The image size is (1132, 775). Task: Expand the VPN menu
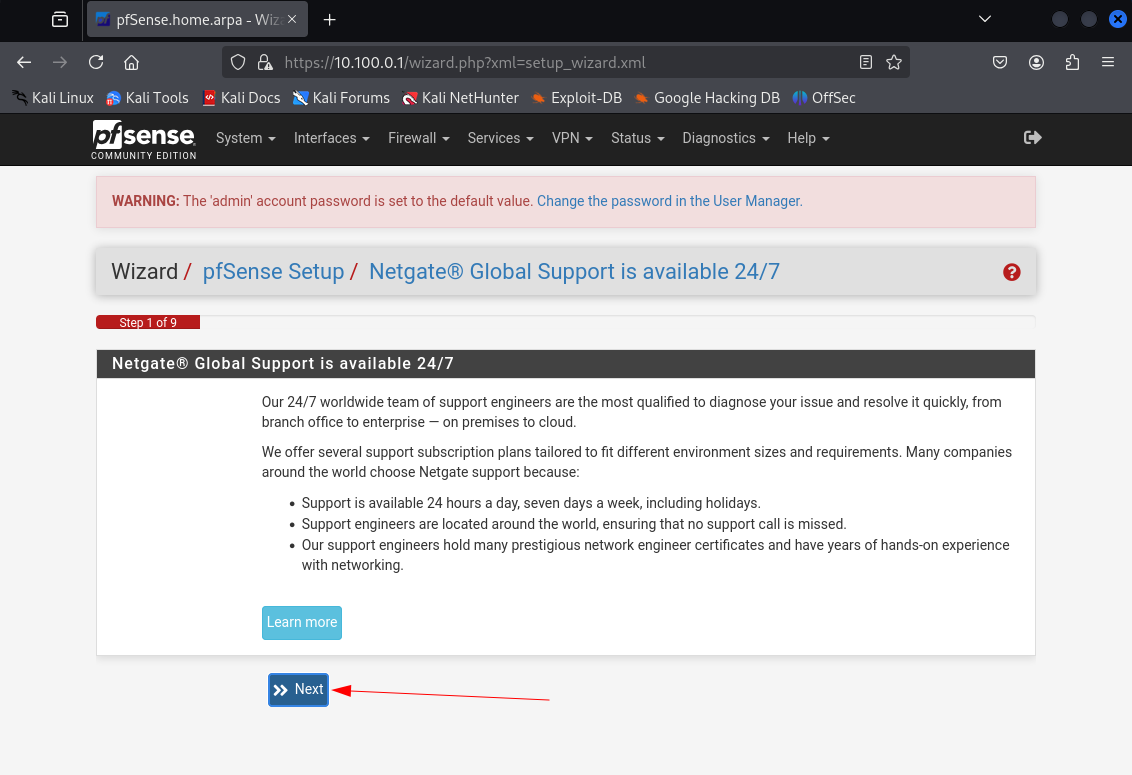[x=572, y=138]
